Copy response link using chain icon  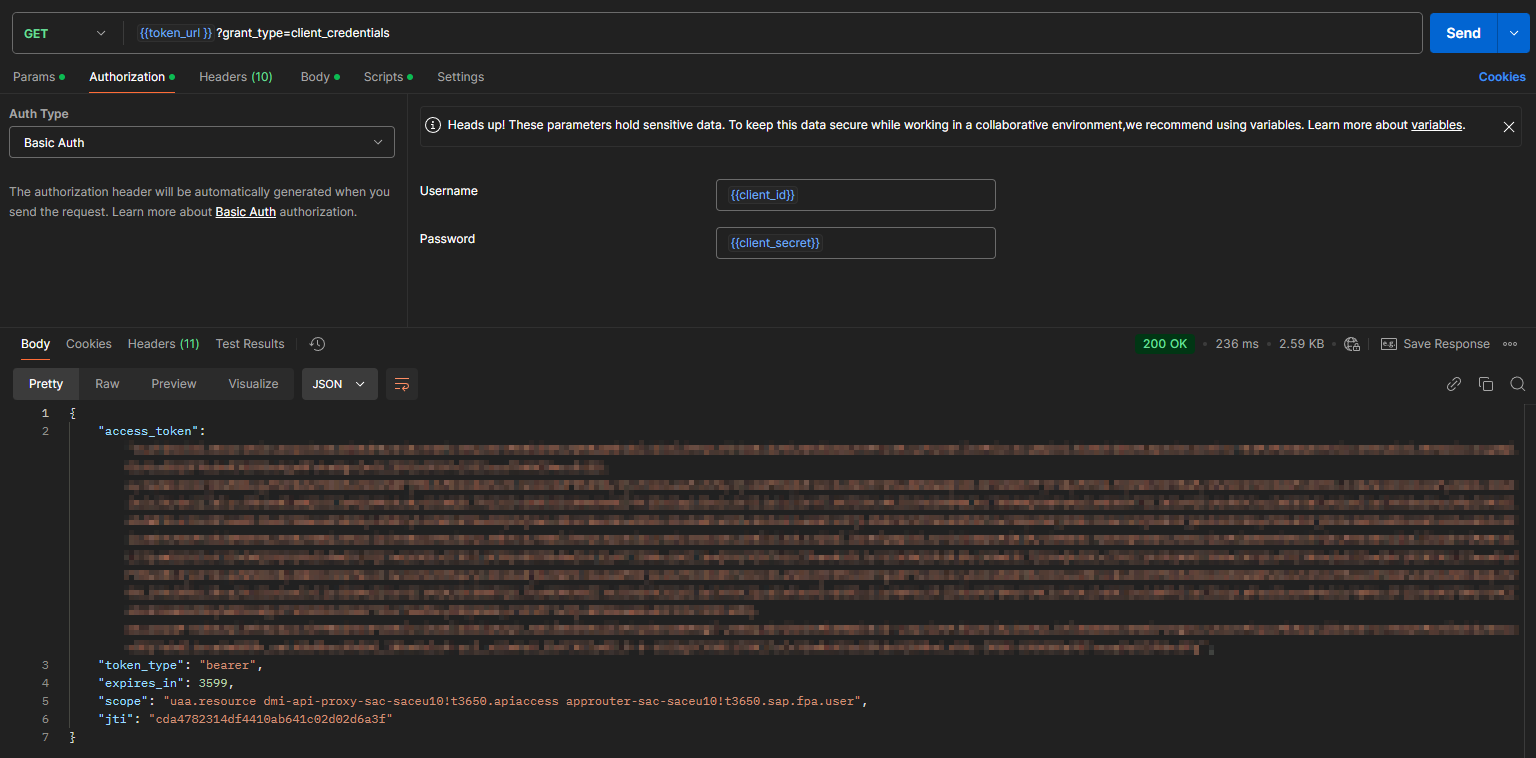point(1454,384)
